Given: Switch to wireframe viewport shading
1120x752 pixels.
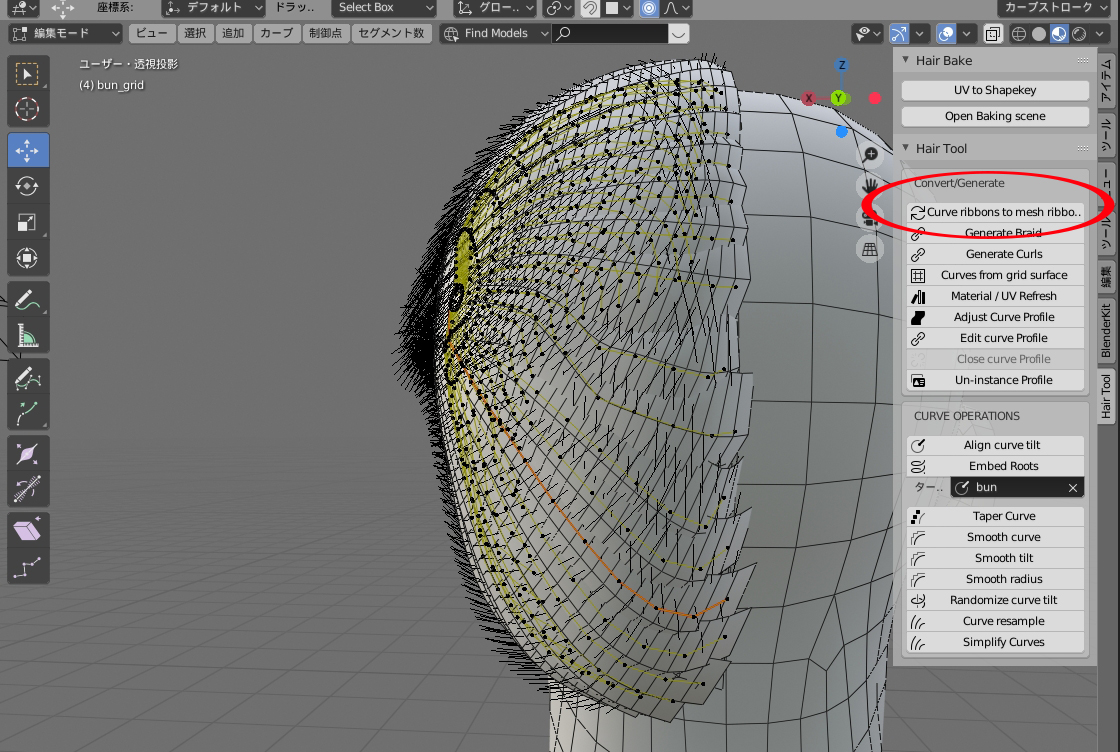Looking at the screenshot, I should (x=1019, y=34).
